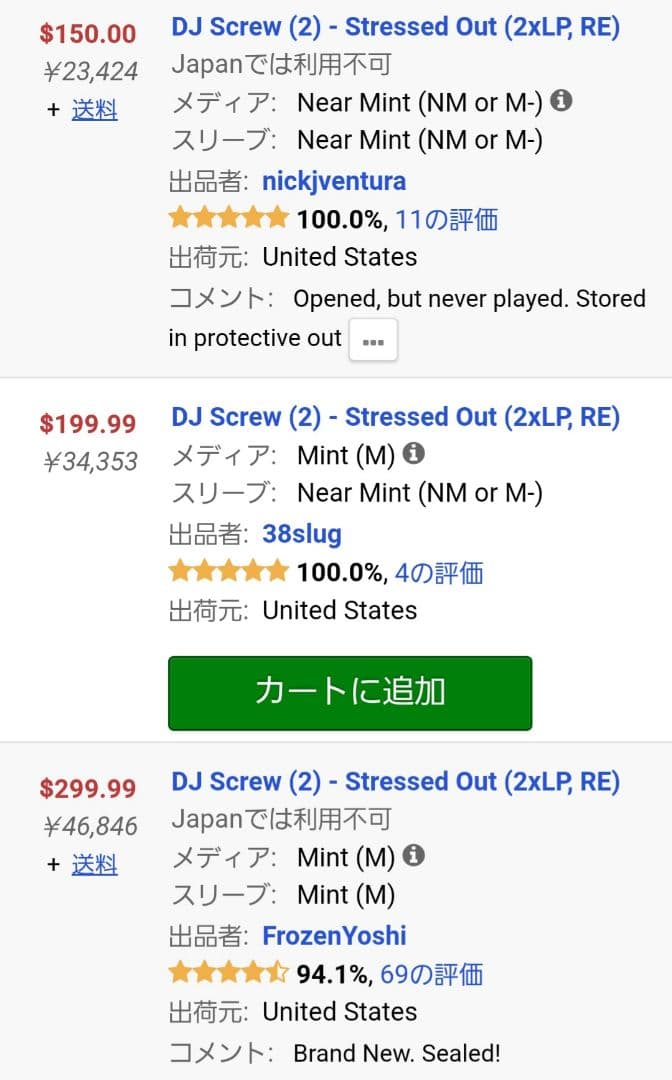Expand 送料 details for the $150 listing
Screen dimensions: 672x1080
(x=94, y=110)
